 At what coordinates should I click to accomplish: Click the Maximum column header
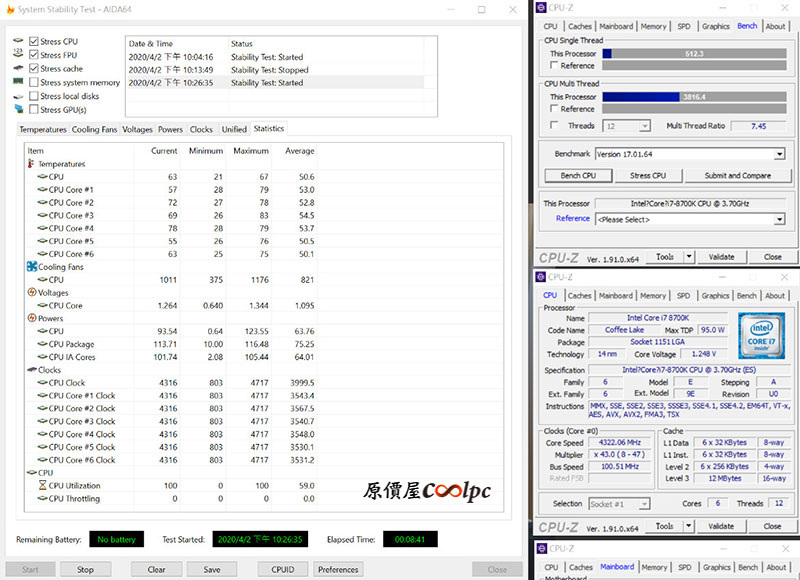tap(249, 151)
